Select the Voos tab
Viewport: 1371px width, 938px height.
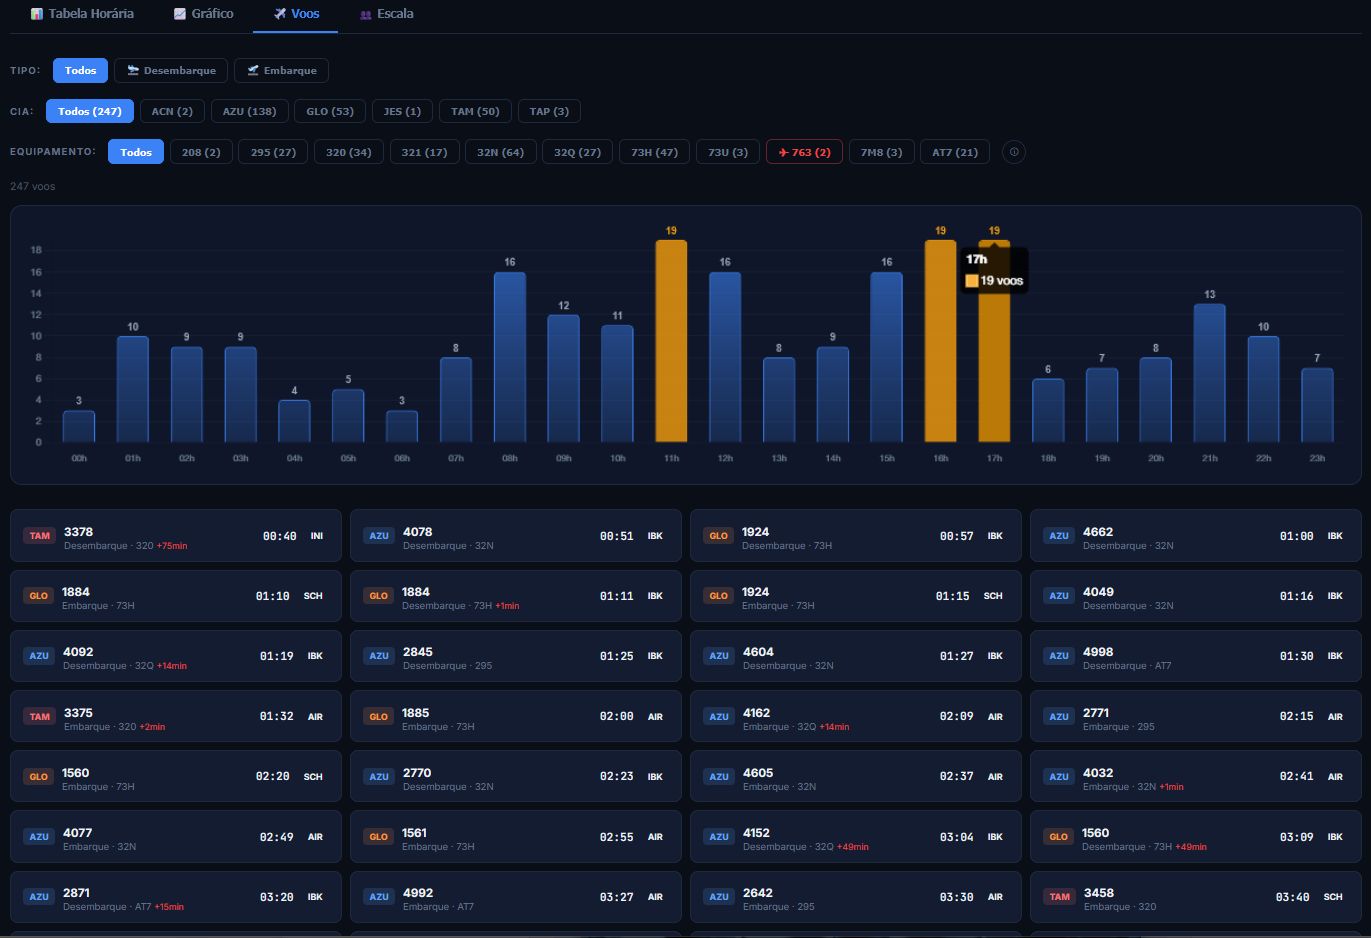[296, 14]
